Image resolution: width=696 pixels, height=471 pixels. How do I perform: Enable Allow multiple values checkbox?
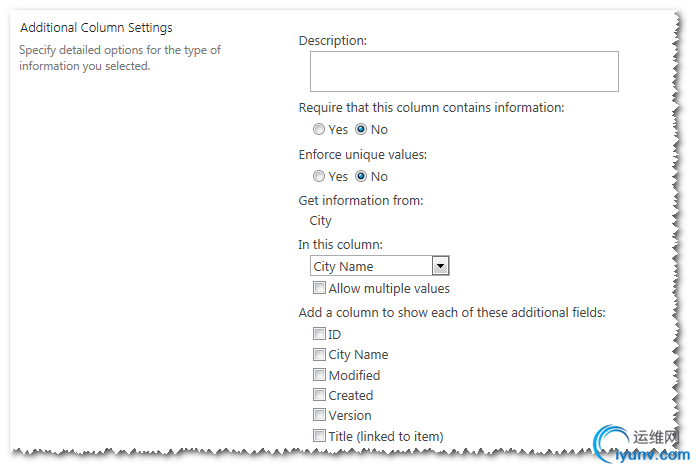[x=319, y=288]
